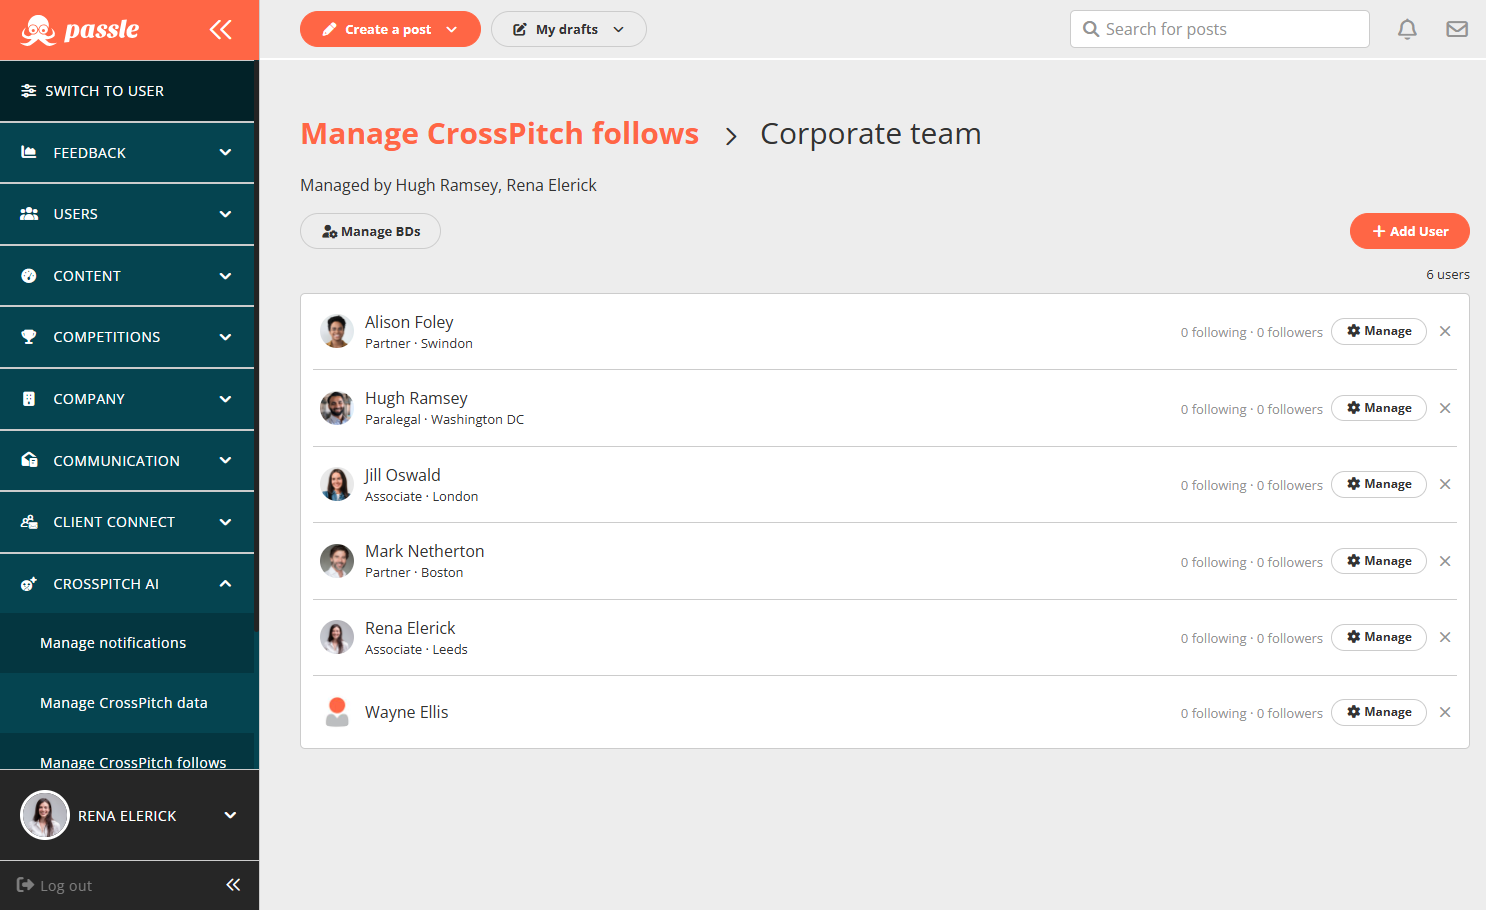Click 'Associate · London' text
This screenshot has width=1486, height=910.
(x=421, y=497)
